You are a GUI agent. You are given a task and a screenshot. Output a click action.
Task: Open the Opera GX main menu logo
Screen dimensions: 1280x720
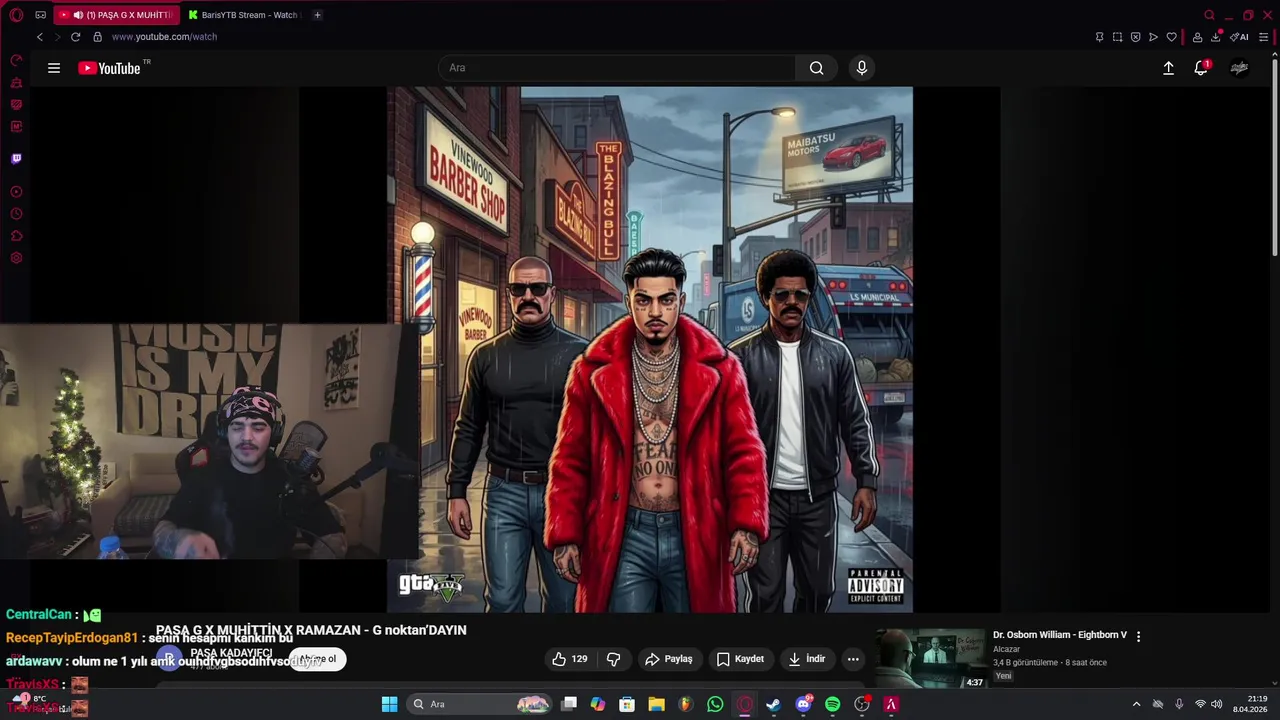[x=16, y=15]
